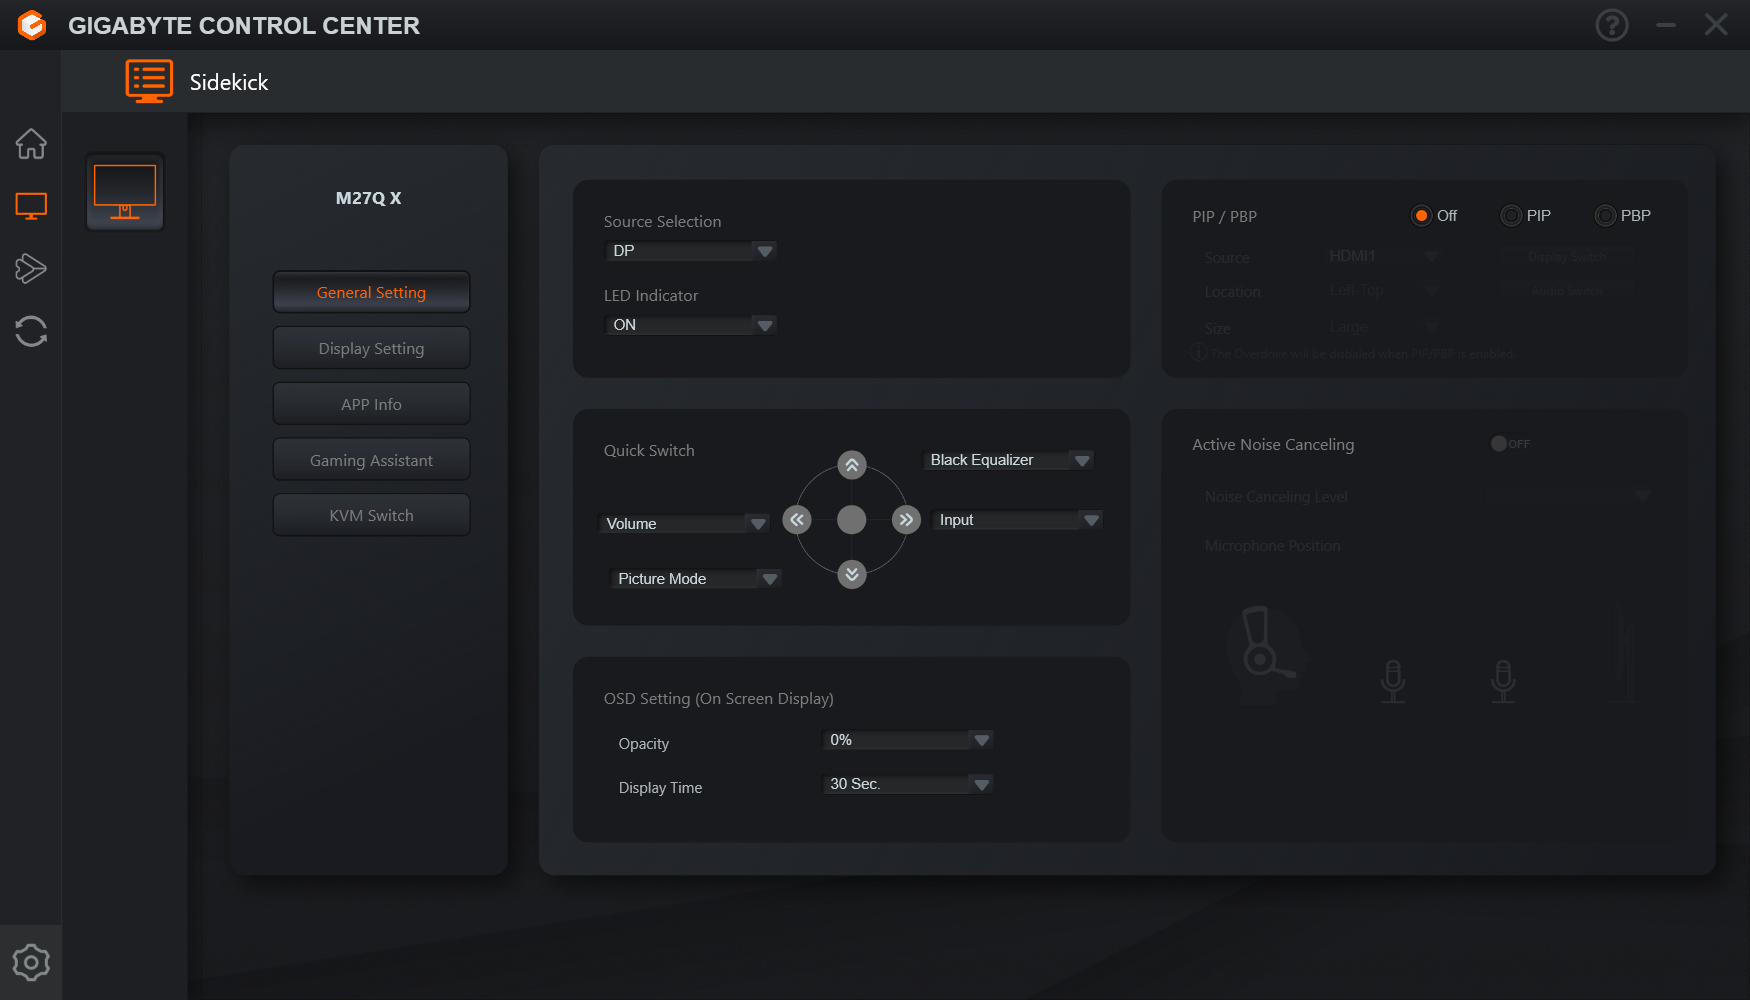Select the M27Q X monitor thumbnail
The width and height of the screenshot is (1750, 1000).
[125, 192]
